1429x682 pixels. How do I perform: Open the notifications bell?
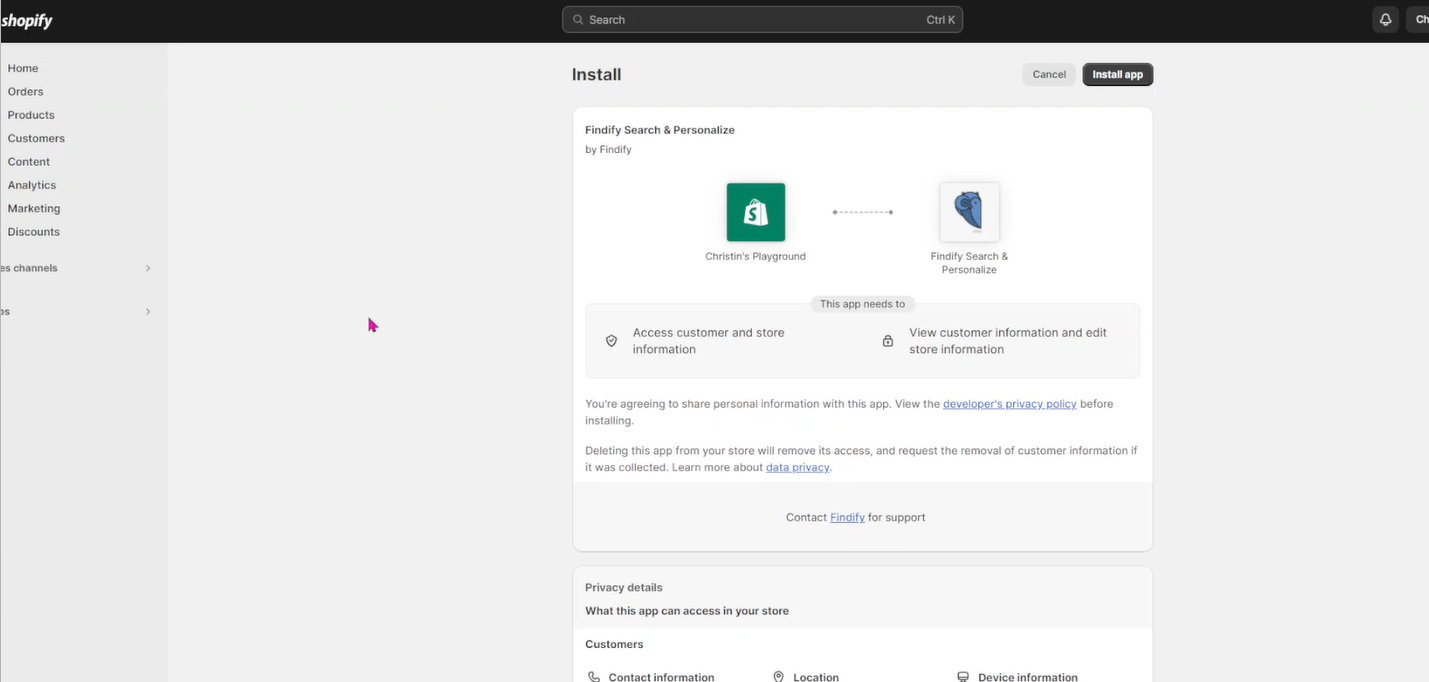[x=1385, y=20]
